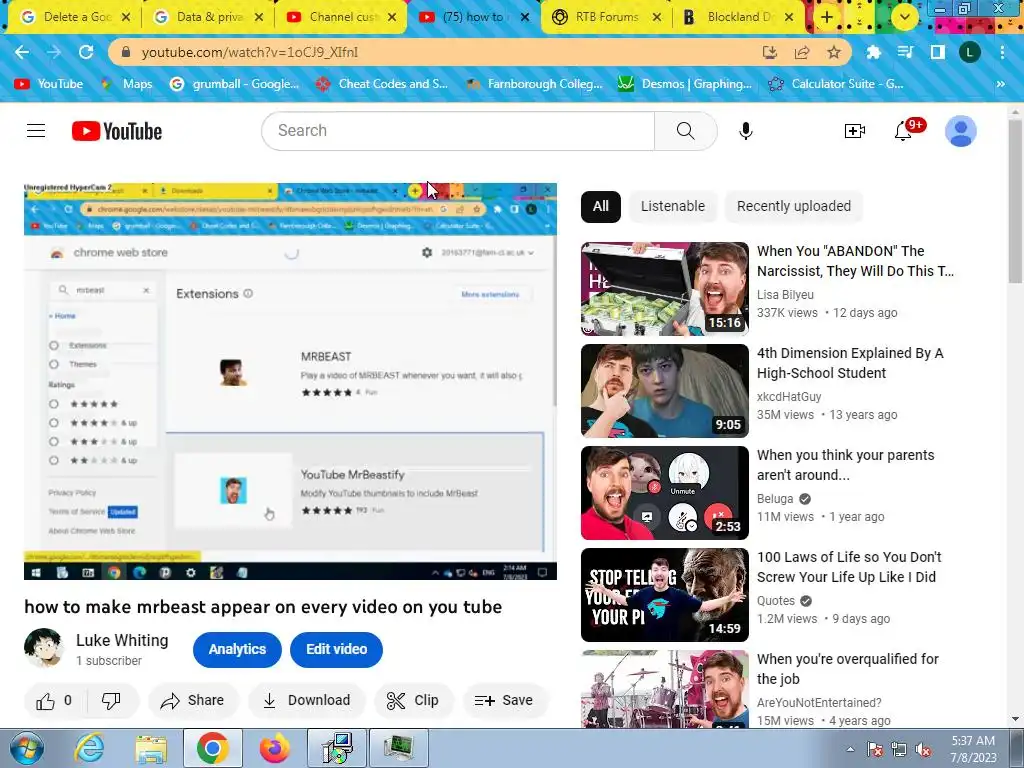The image size is (1024, 768).
Task: Open Windows Explorer folder on taskbar
Action: click(x=151, y=748)
